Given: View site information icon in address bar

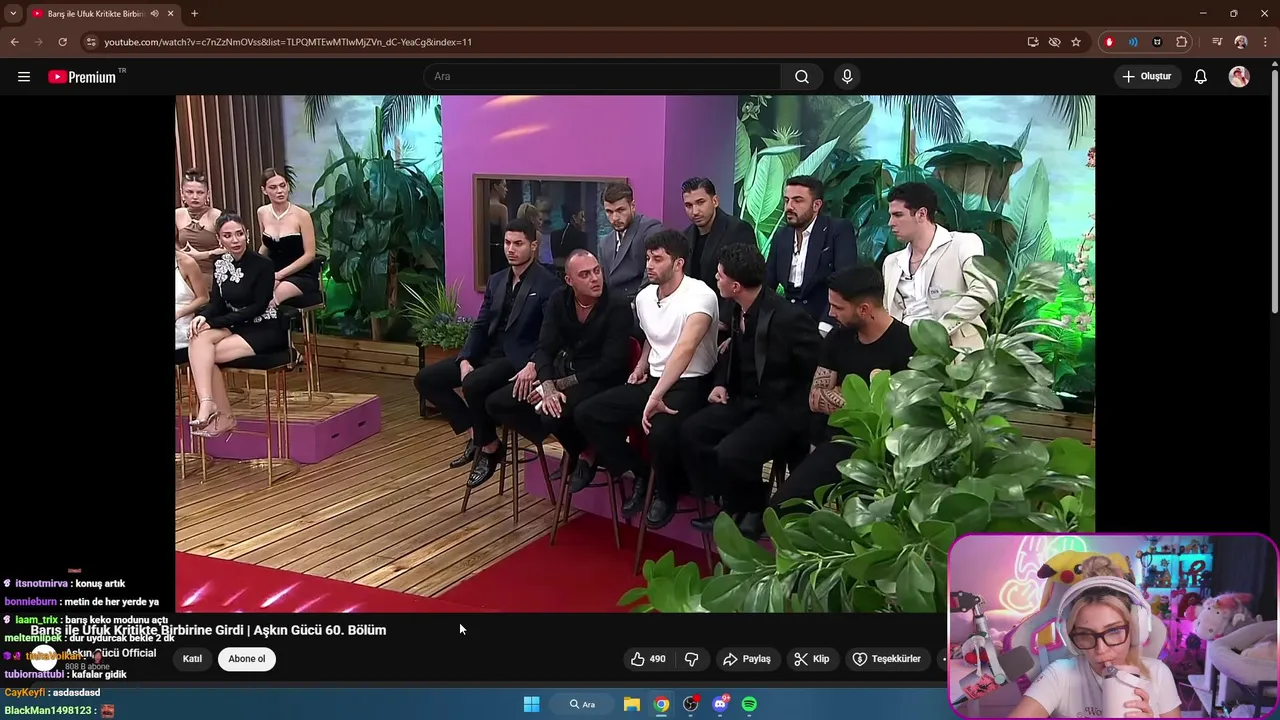Looking at the screenshot, I should pos(91,42).
